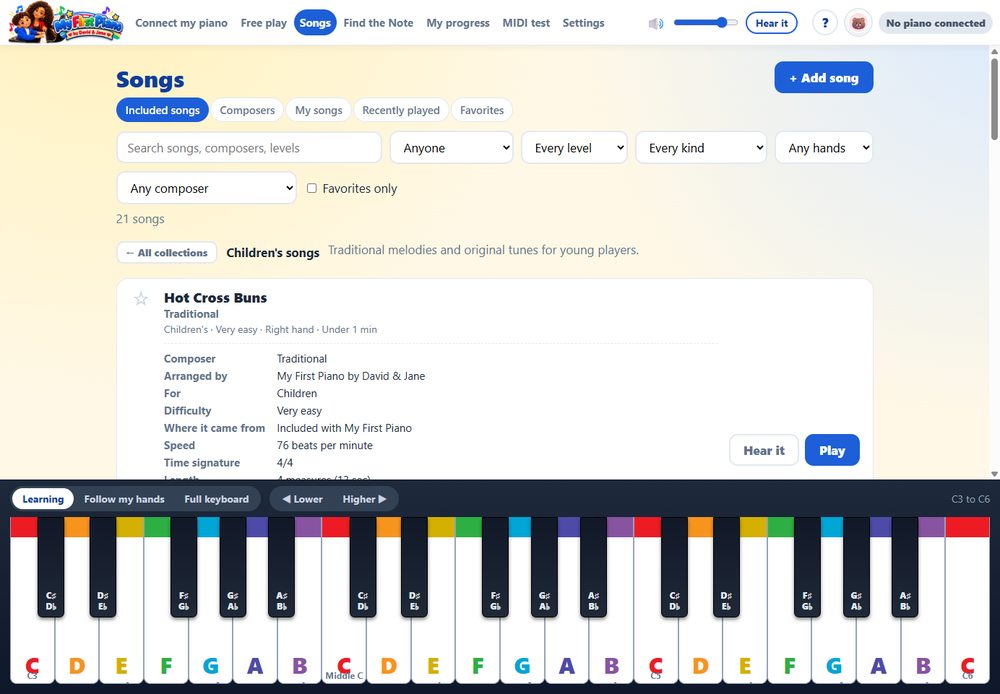Select the Songs nav item
Screen dimensions: 1000x694
tap(315, 23)
